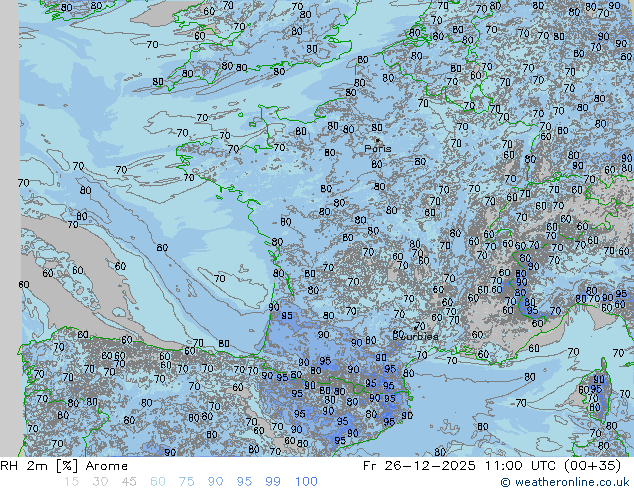Click the 75 legend value

click(186, 482)
